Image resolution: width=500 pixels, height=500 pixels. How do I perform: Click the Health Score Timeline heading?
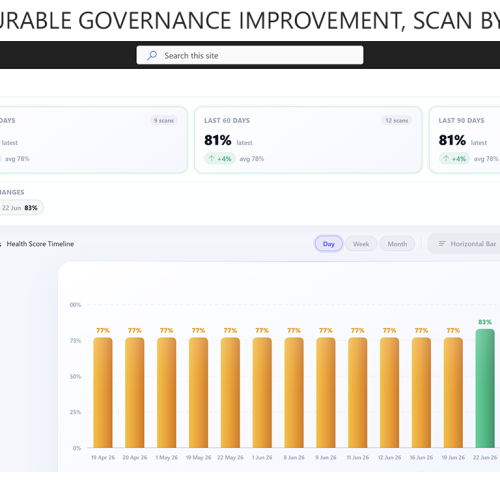40,244
